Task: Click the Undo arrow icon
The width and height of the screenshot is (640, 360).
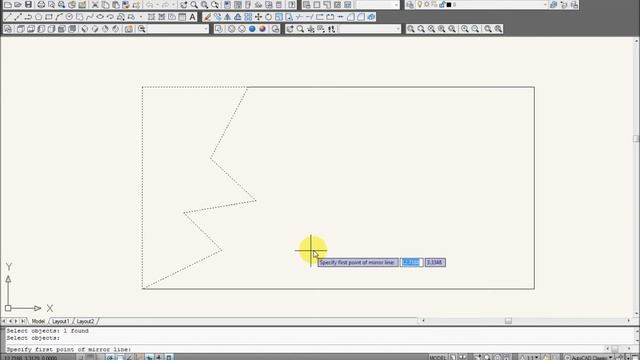Action: pyautogui.click(x=150, y=5)
